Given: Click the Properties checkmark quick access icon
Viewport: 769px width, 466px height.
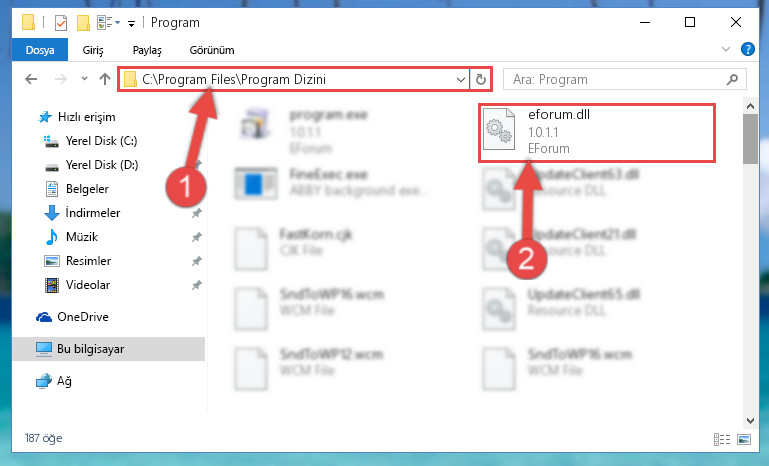Looking at the screenshot, I should coord(61,23).
